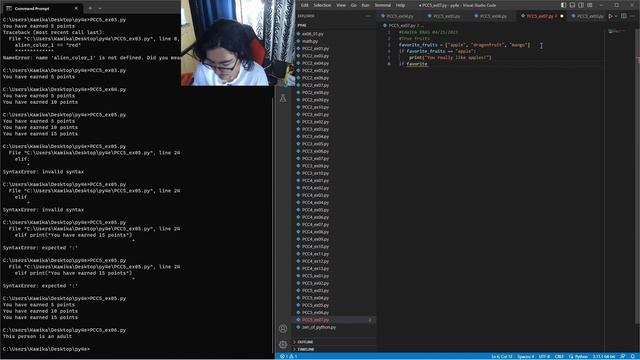This screenshot has height=360, width=640.
Task: Open the Selection menu
Action: pos(322,5)
